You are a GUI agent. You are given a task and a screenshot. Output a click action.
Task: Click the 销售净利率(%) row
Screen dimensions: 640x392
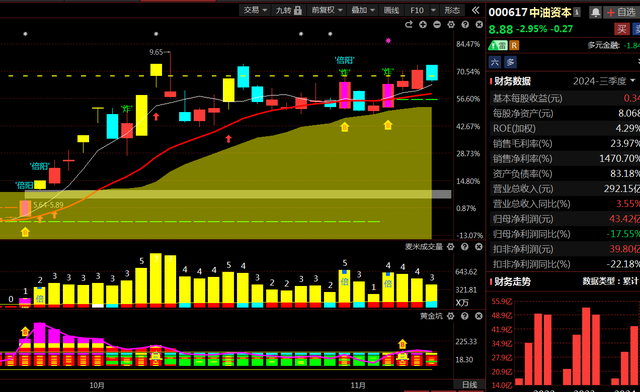click(x=564, y=158)
